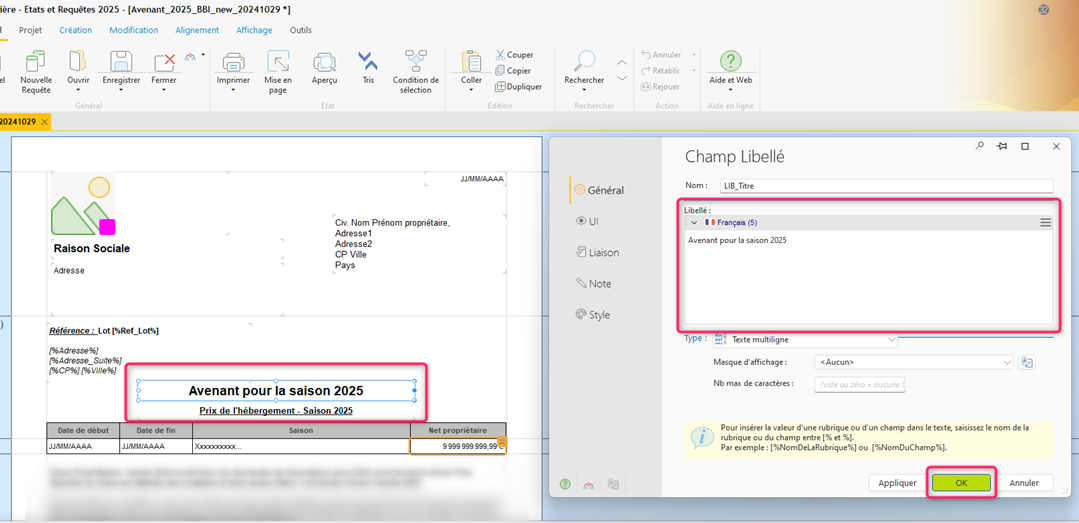Open the Aperçu preview tool
The image size is (1079, 523).
point(324,63)
